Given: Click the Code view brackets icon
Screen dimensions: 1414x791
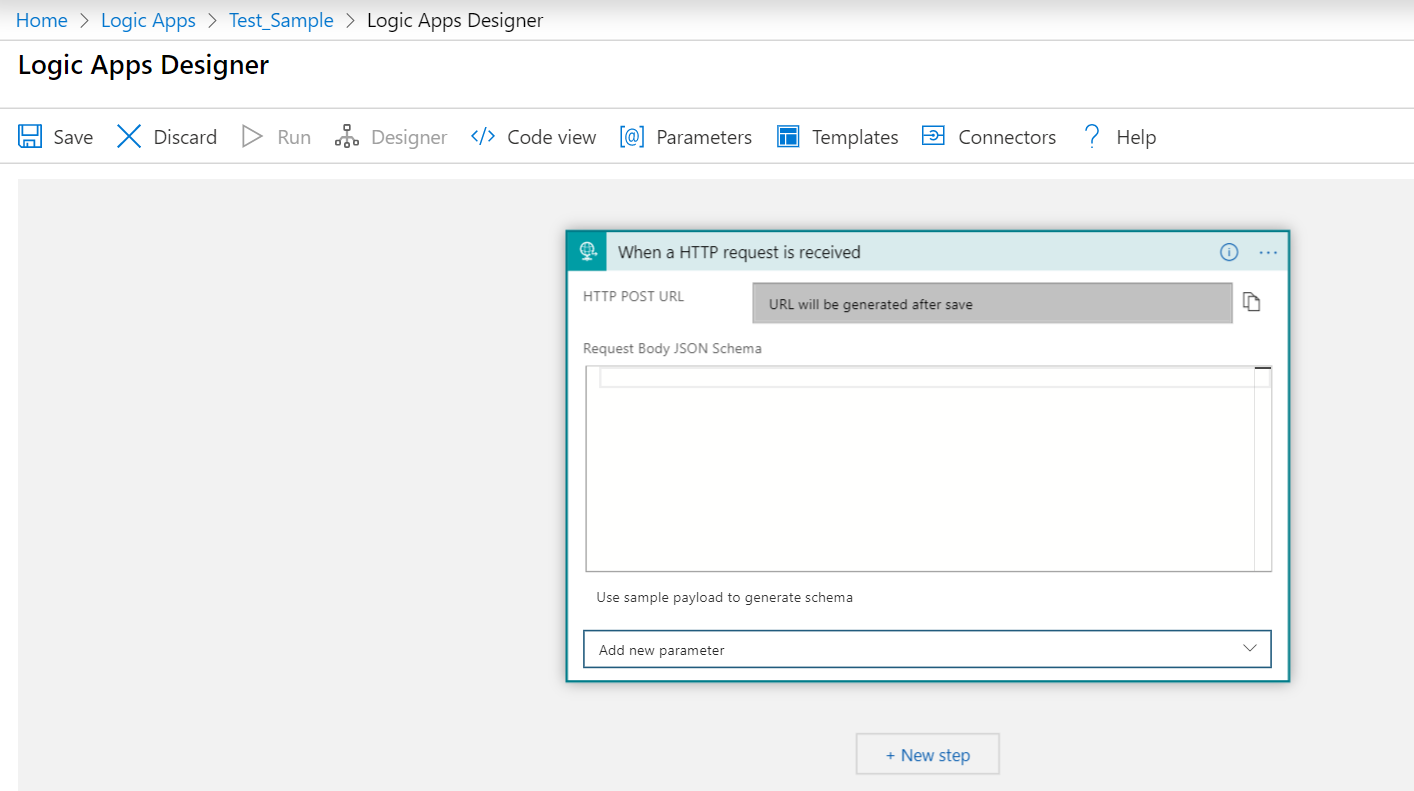Looking at the screenshot, I should click(483, 137).
